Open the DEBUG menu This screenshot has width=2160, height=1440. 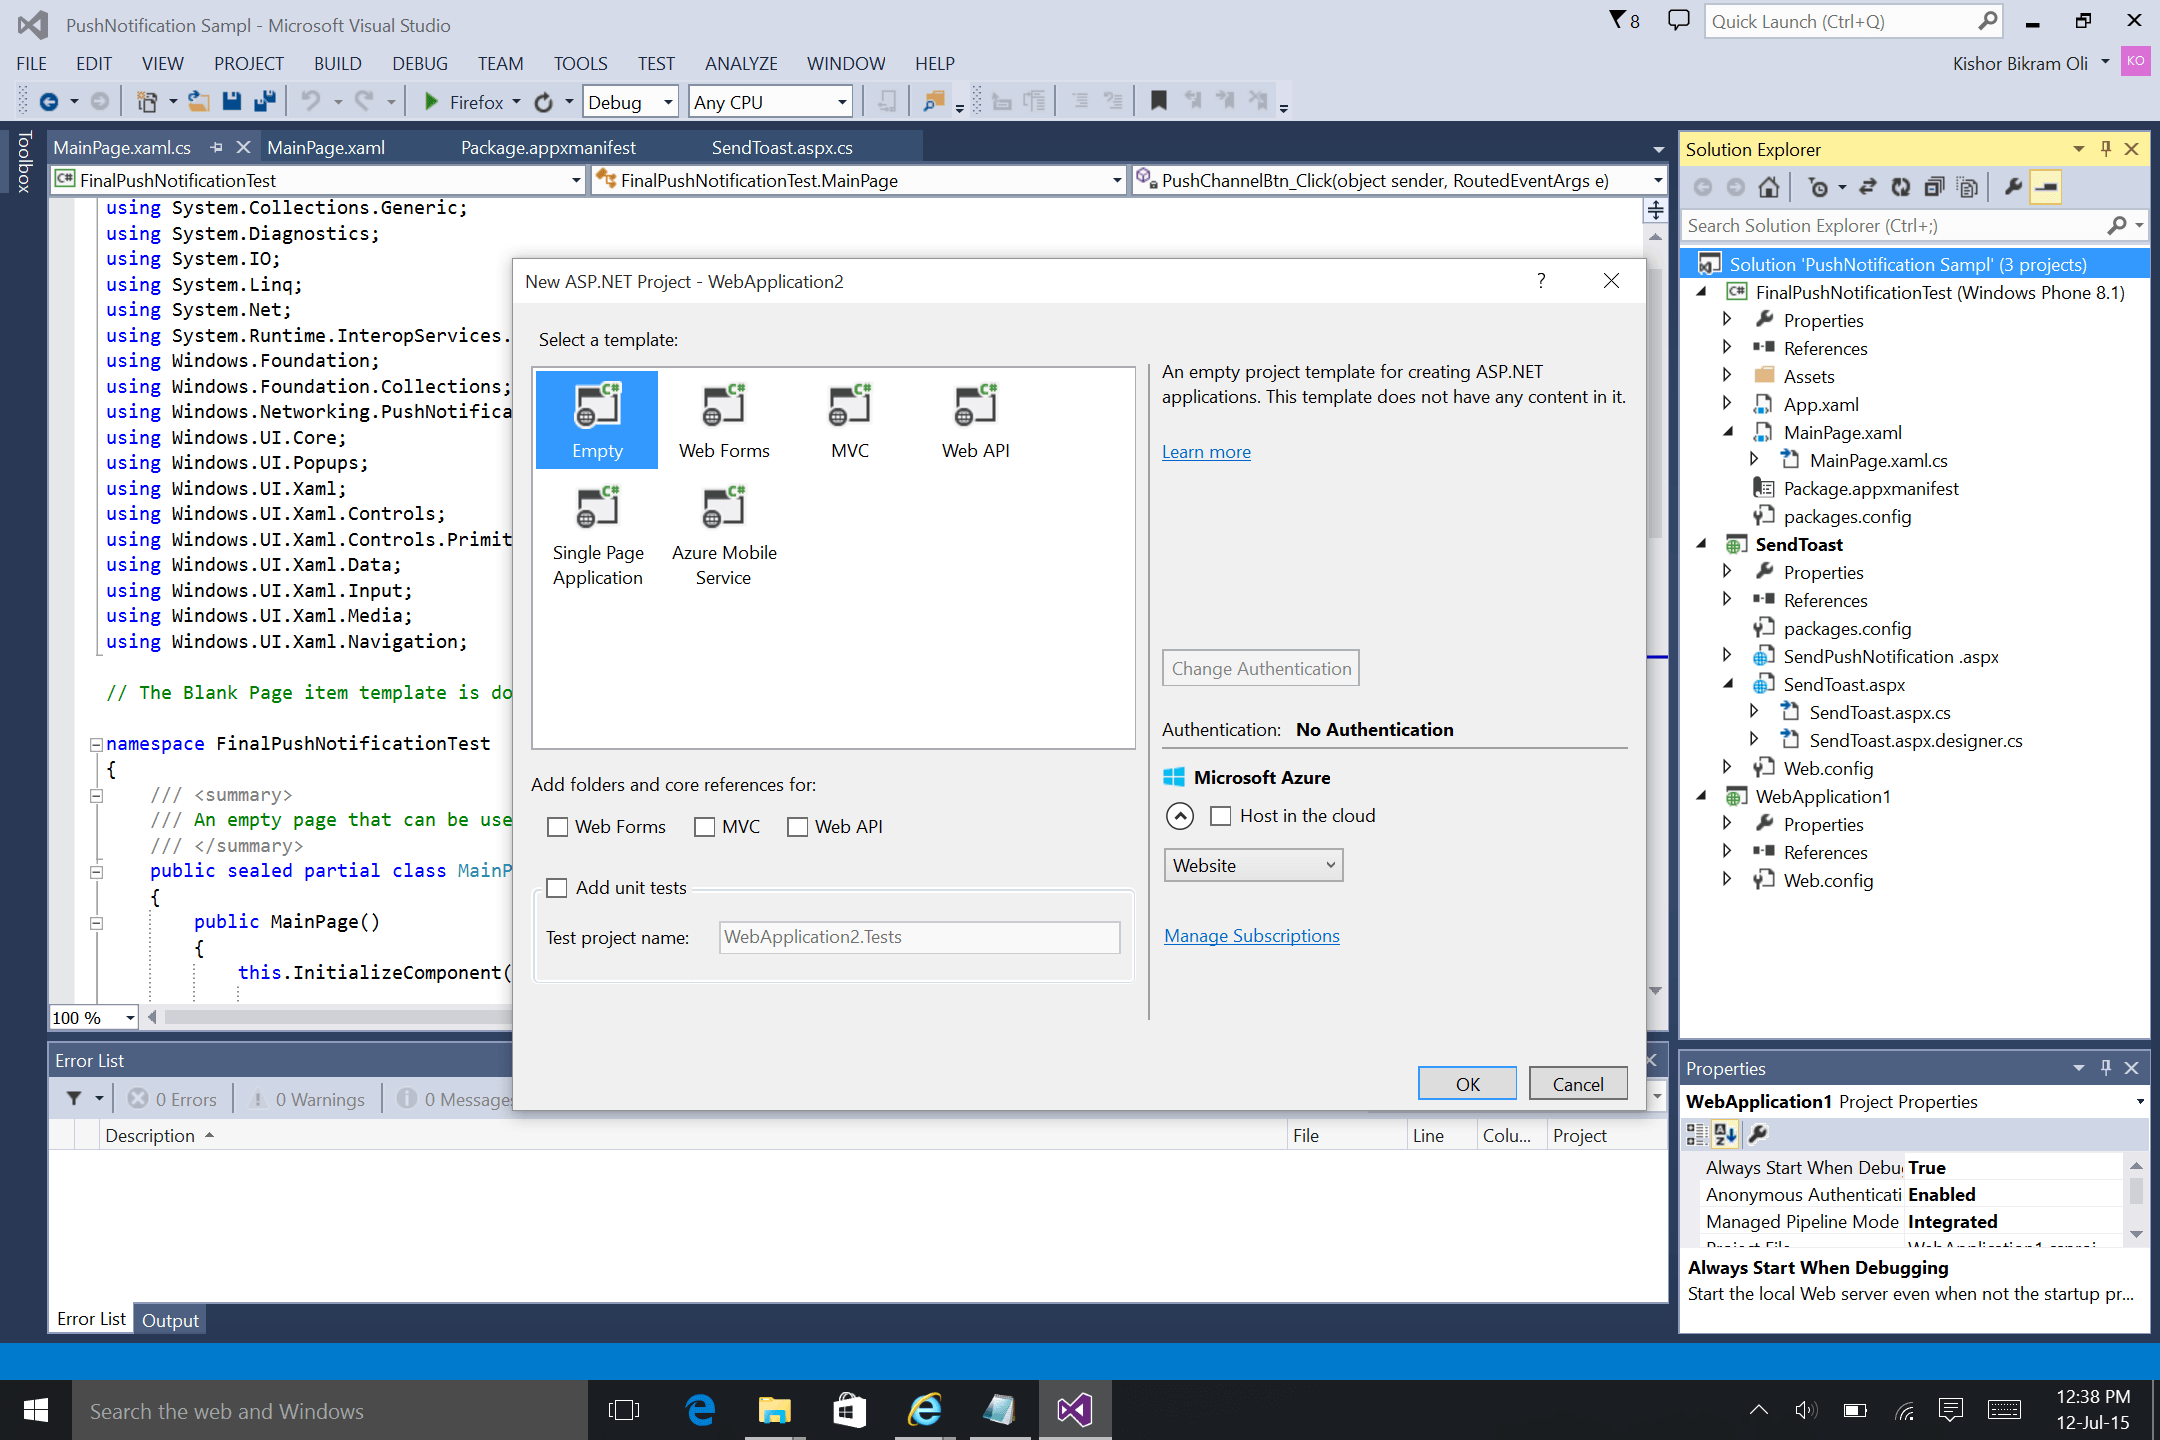[x=419, y=64]
